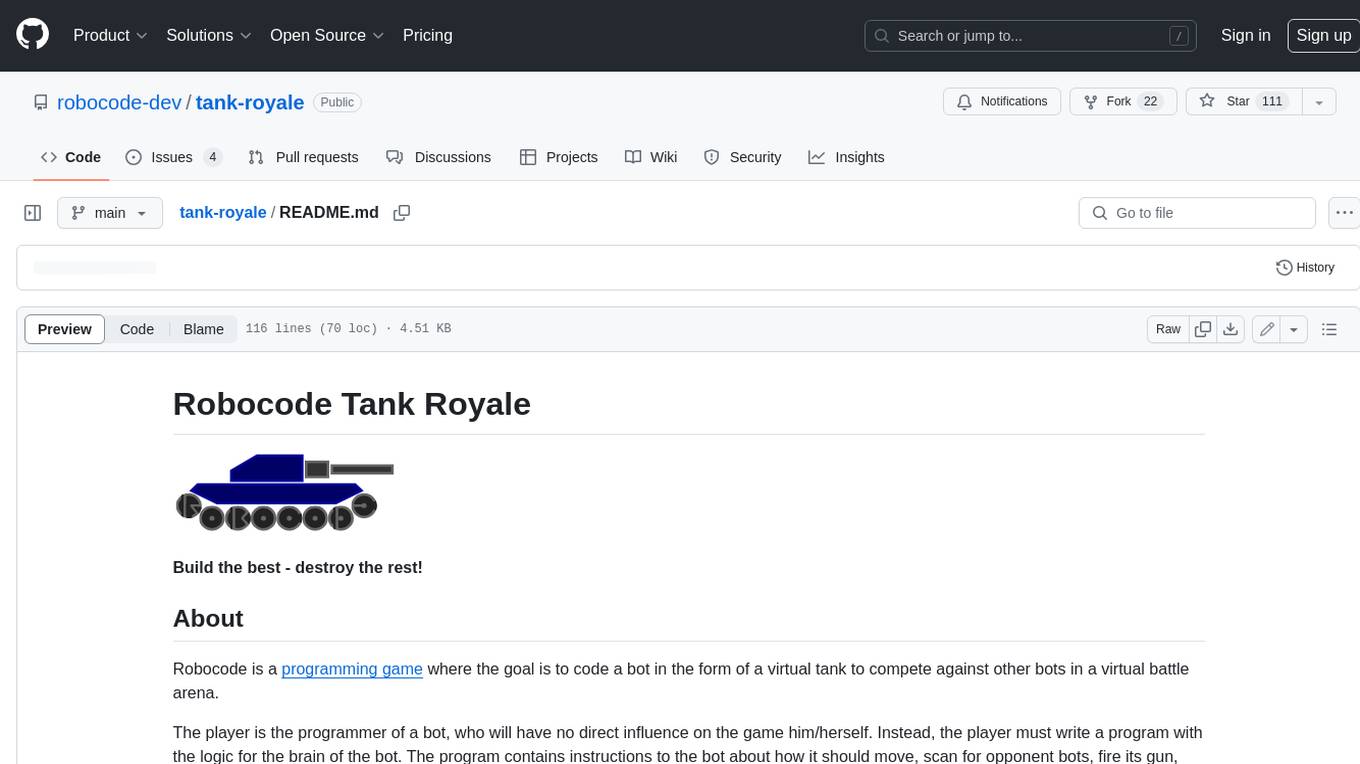Focus the Search or jump to field
Screen dimensions: 1360x764
pos(1032,36)
